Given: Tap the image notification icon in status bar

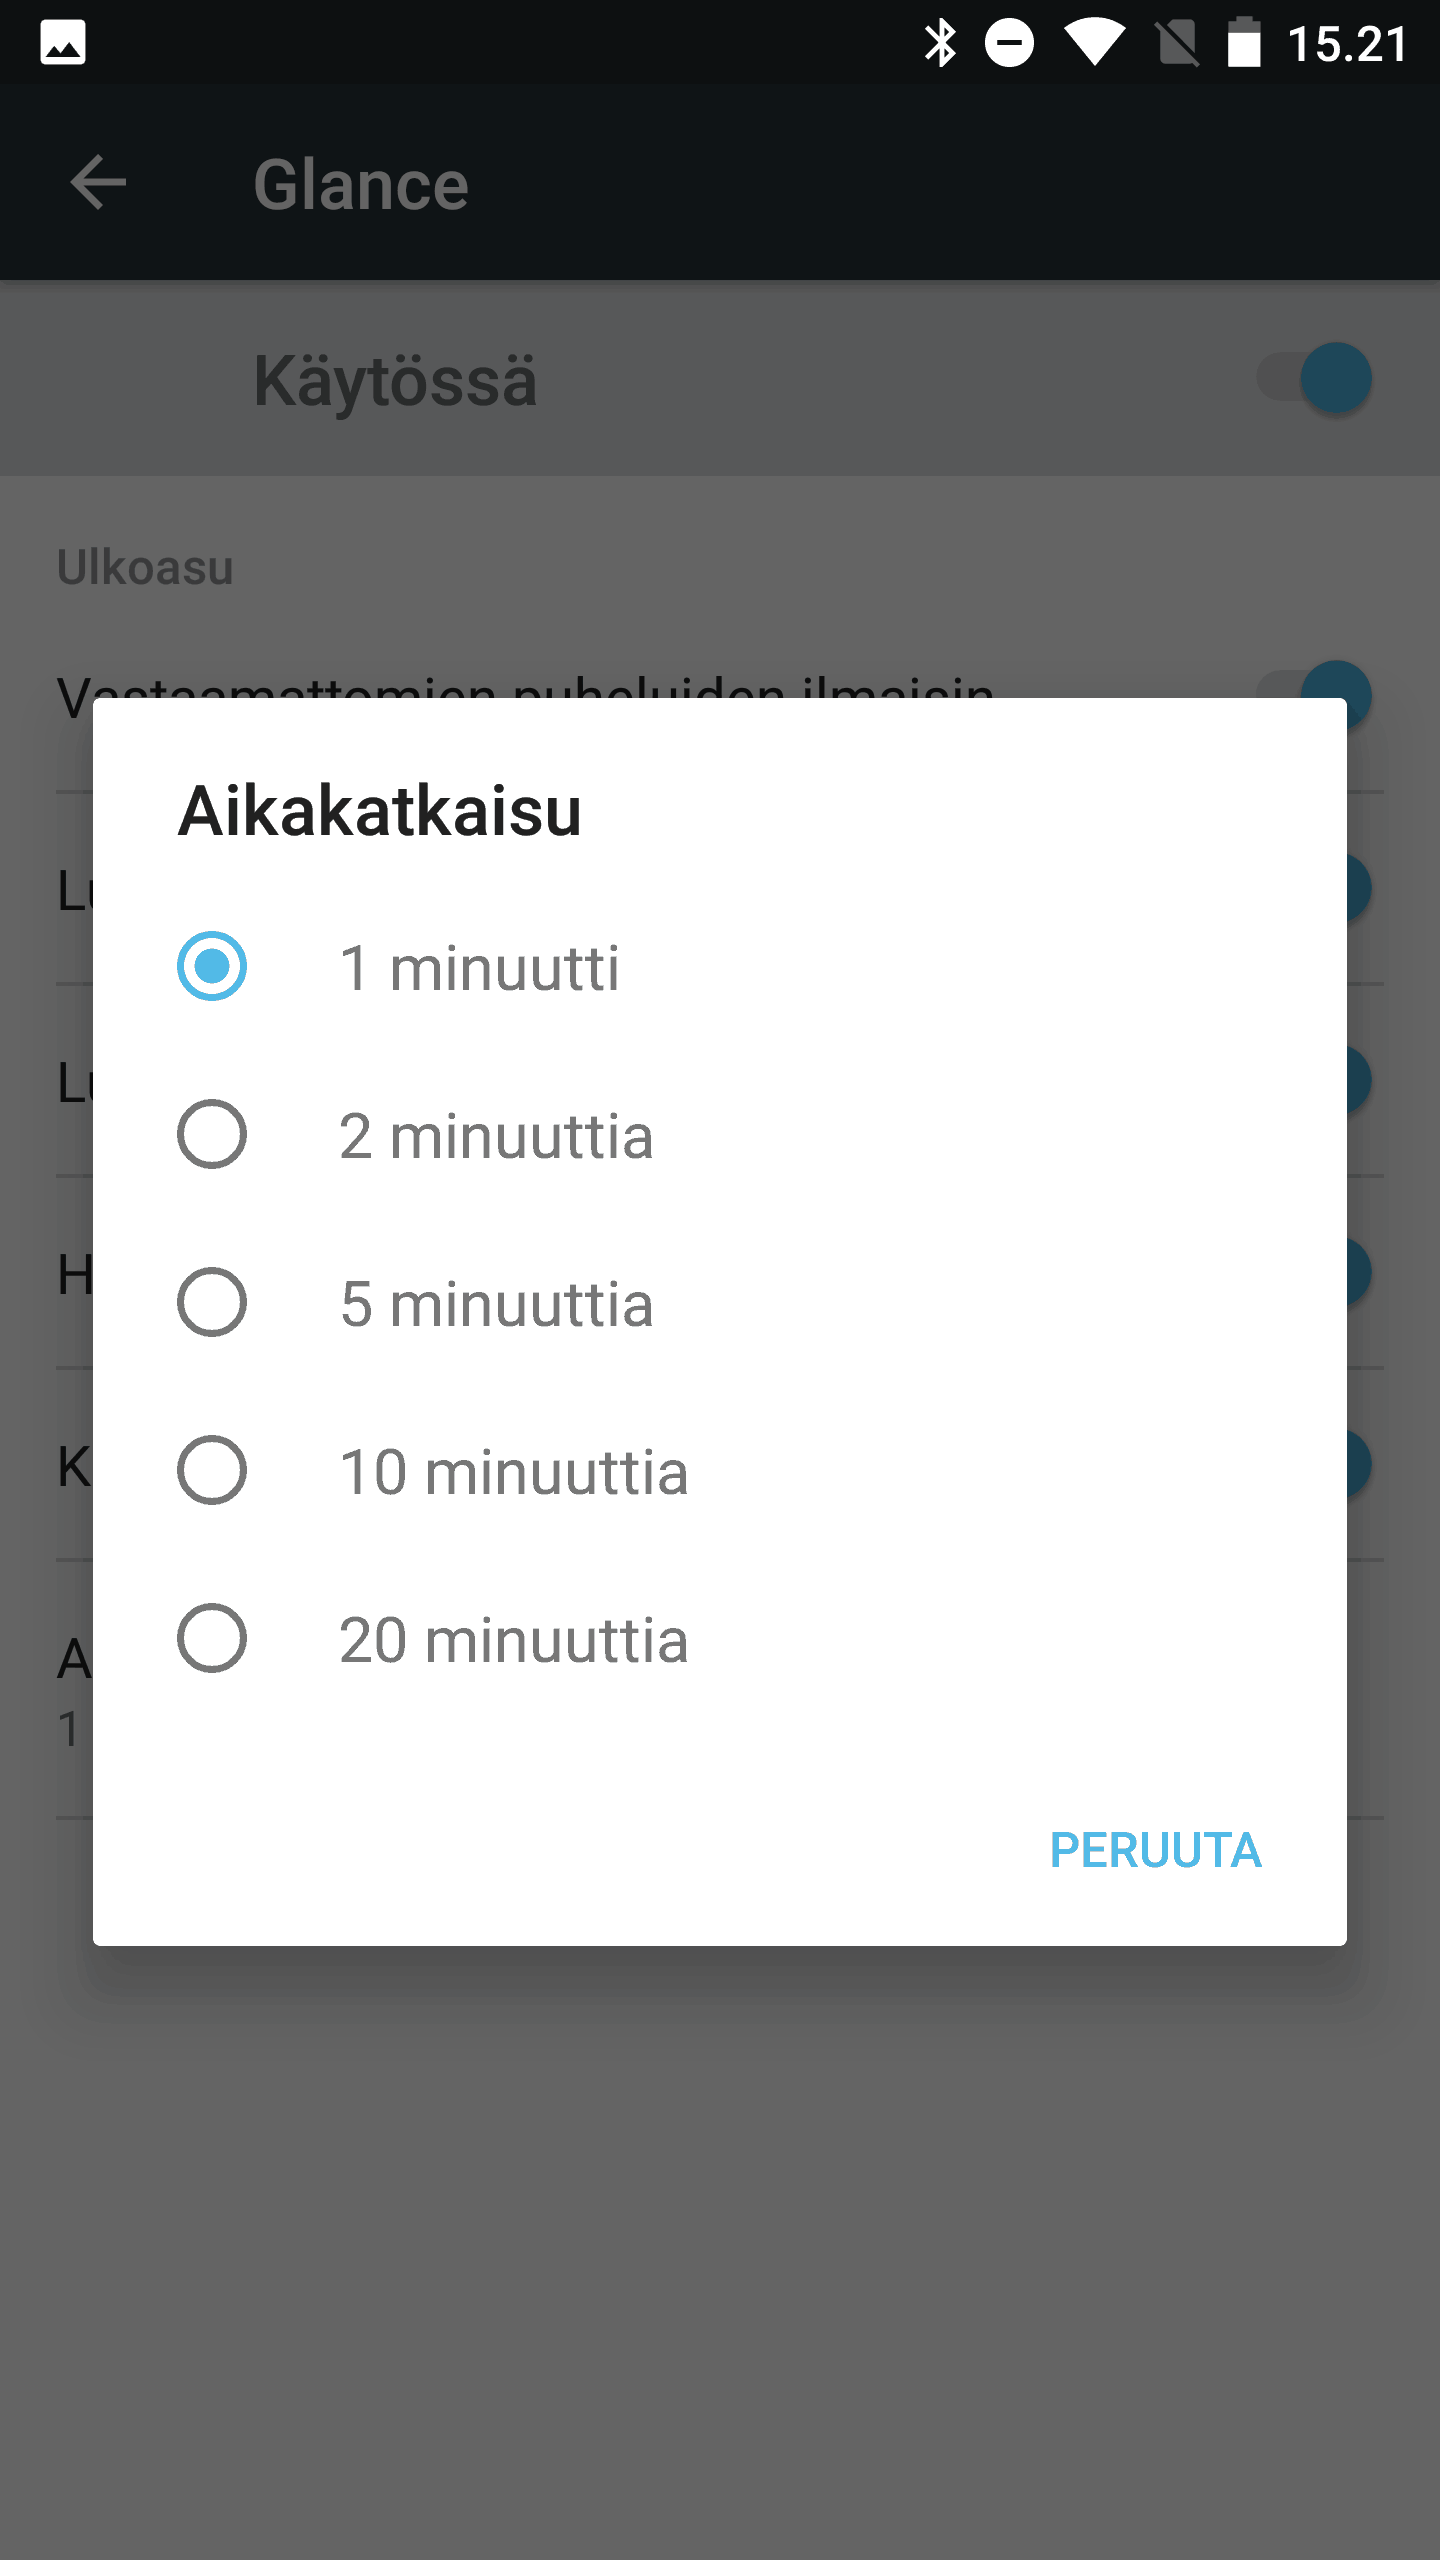Looking at the screenshot, I should click(63, 44).
